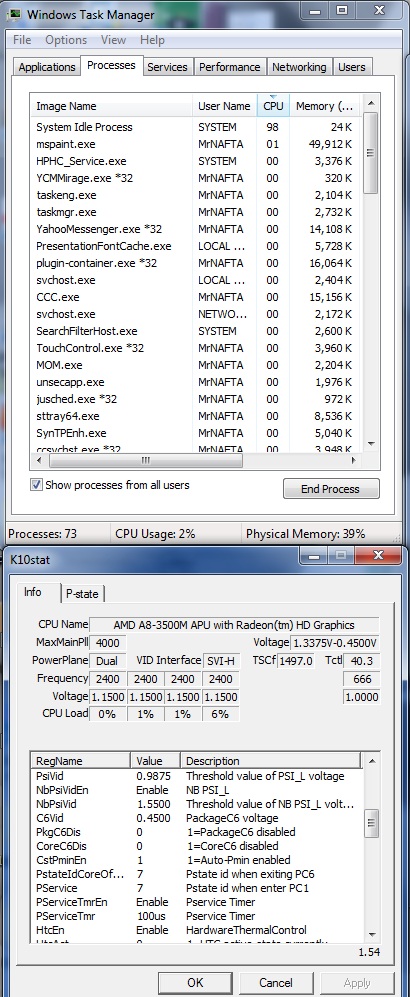Click the CPU Name field in K10stat

click(x=234, y=625)
